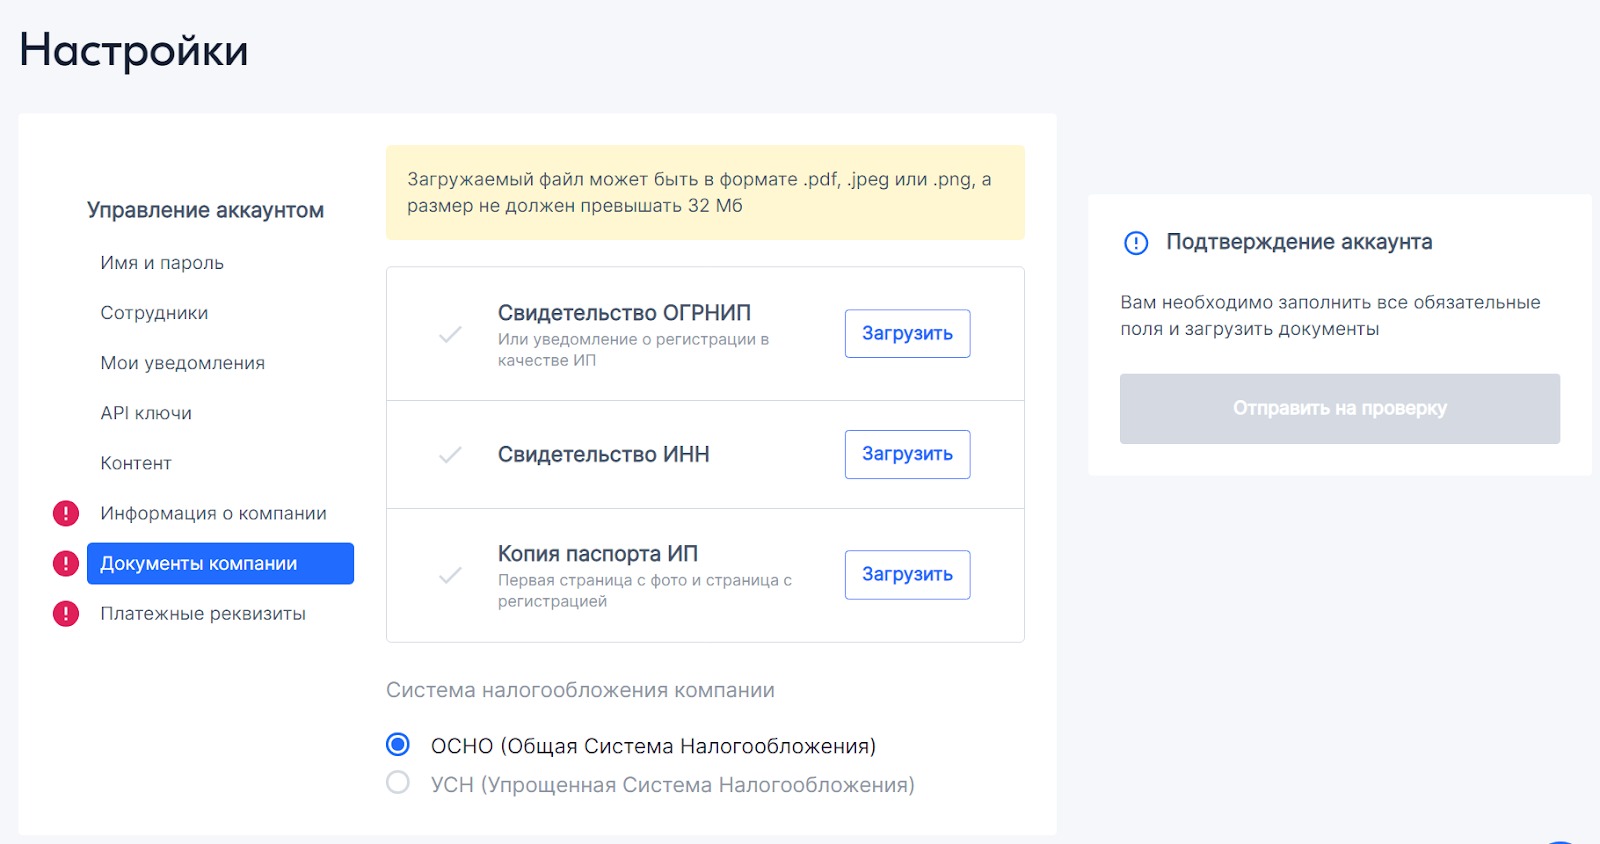Open Платежные реквизиты section
This screenshot has width=1600, height=844.
click(x=203, y=613)
